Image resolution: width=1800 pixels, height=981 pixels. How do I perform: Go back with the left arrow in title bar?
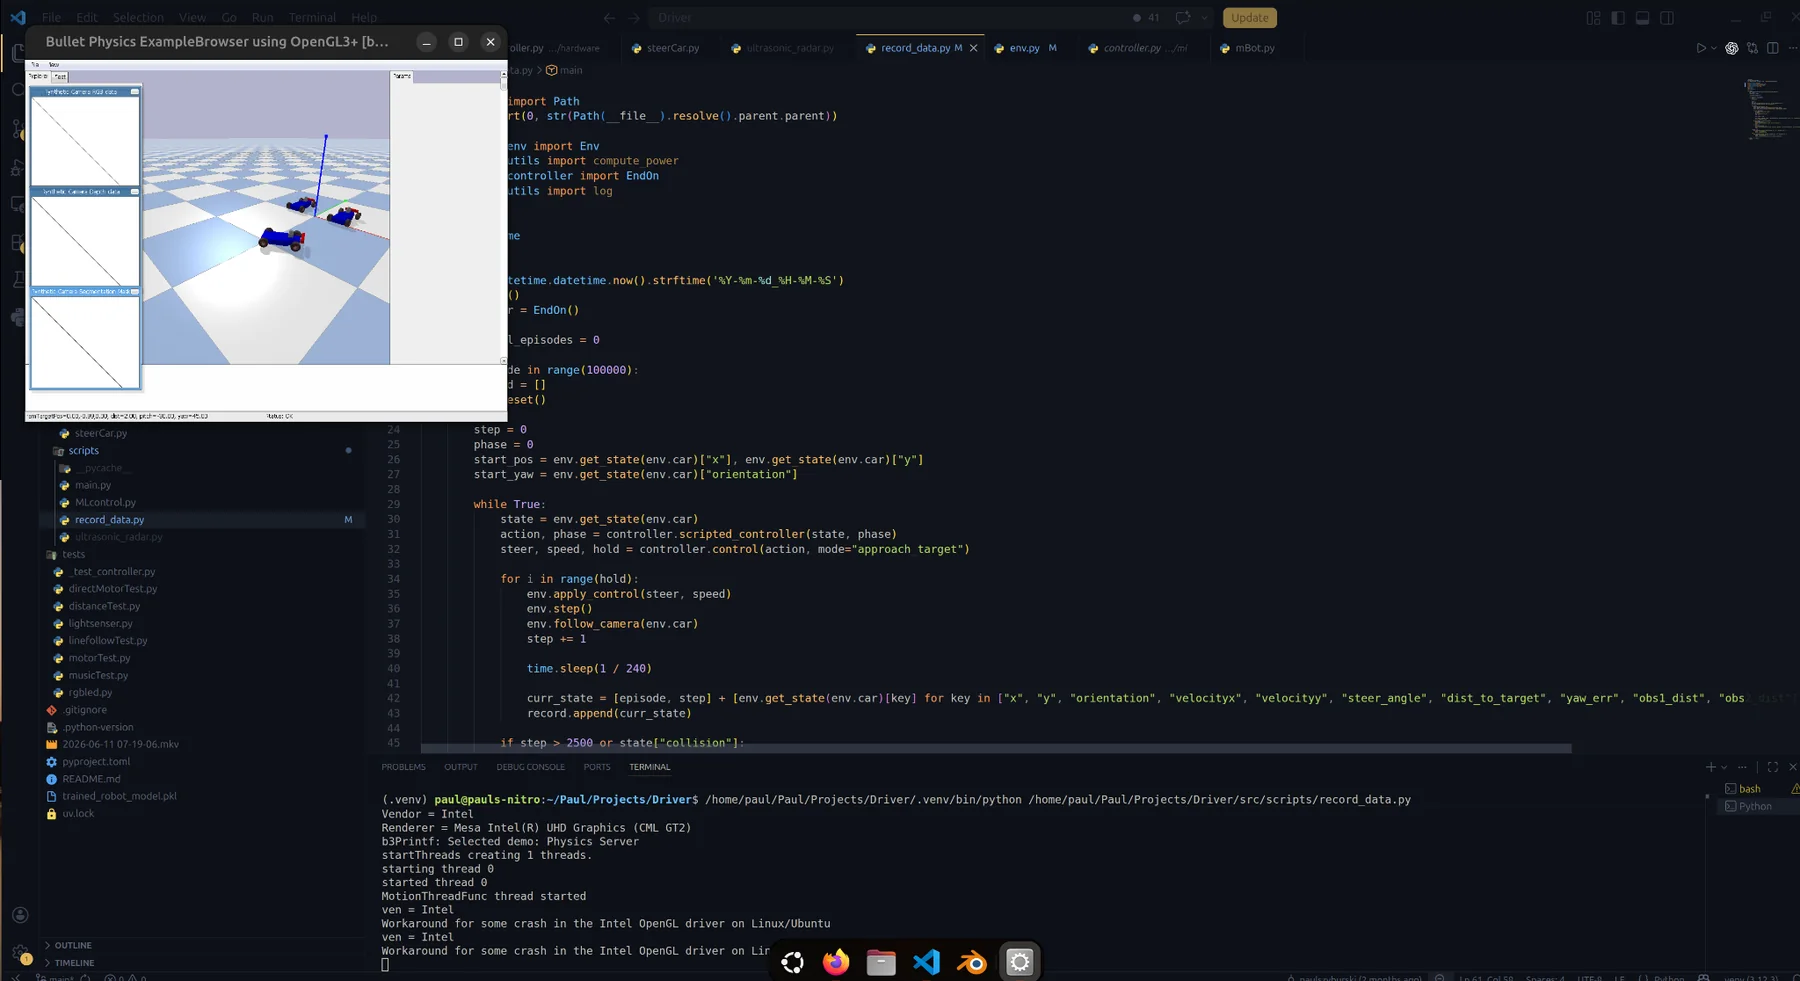pos(610,18)
